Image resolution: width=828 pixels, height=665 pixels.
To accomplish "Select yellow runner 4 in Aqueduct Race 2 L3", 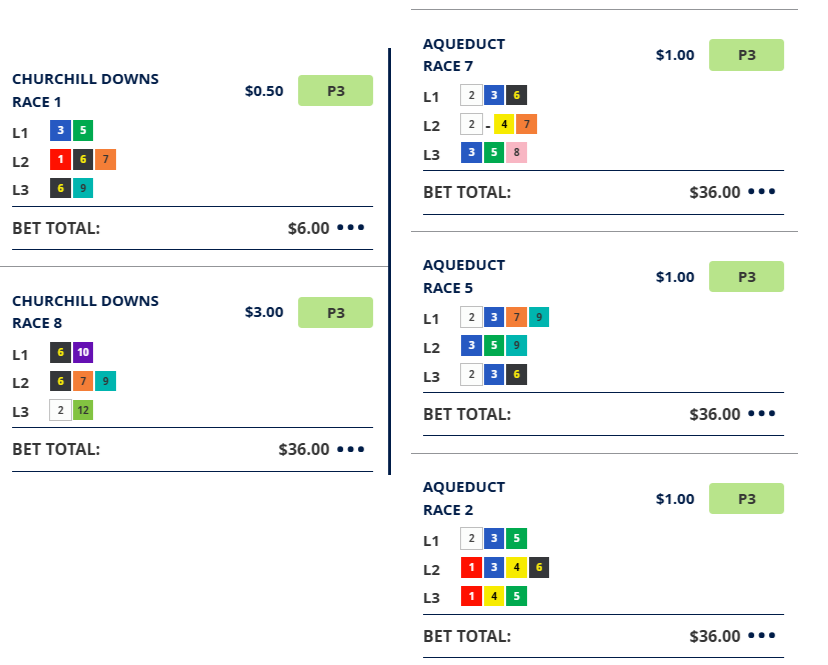I will (494, 597).
